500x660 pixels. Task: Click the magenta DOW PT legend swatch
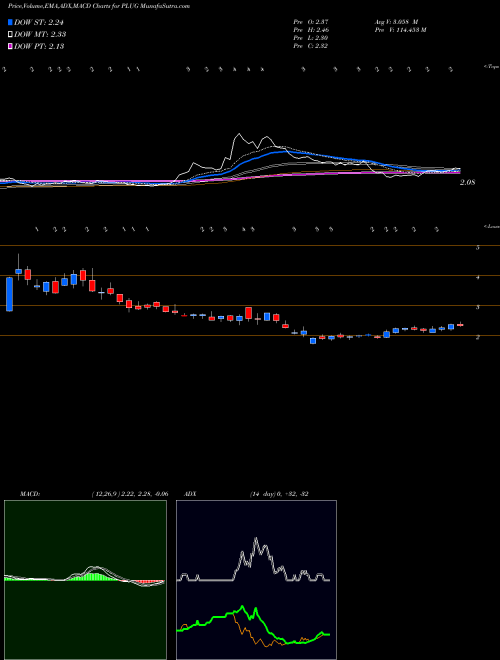[x=10, y=46]
